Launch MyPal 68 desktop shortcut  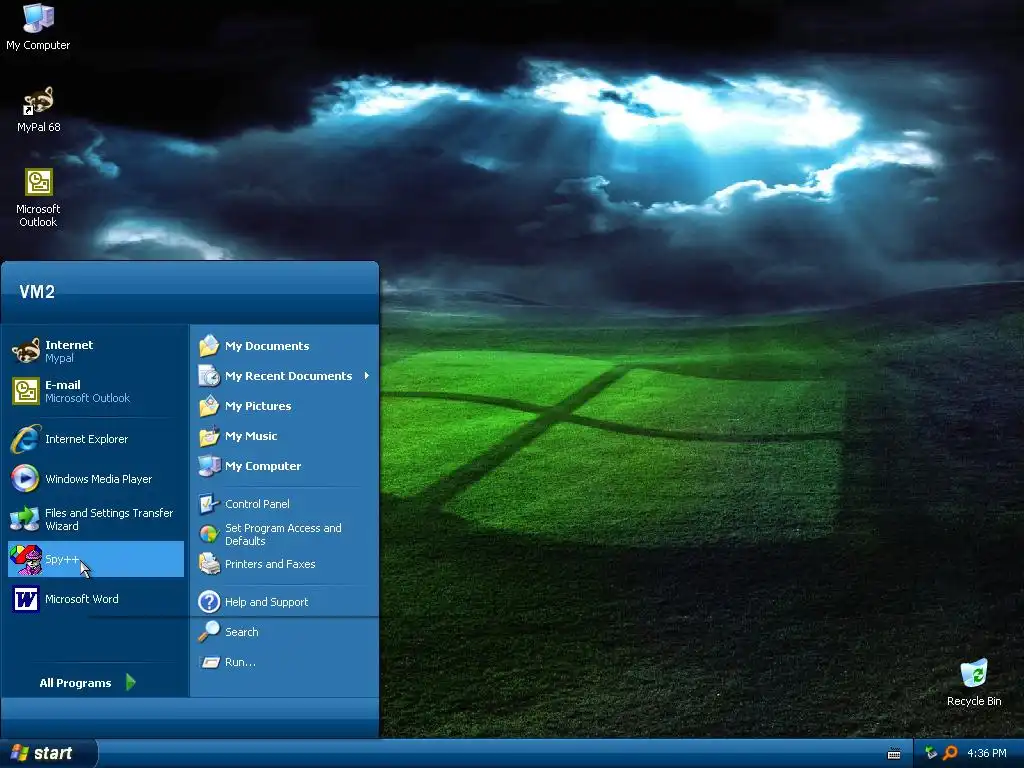[x=38, y=110]
